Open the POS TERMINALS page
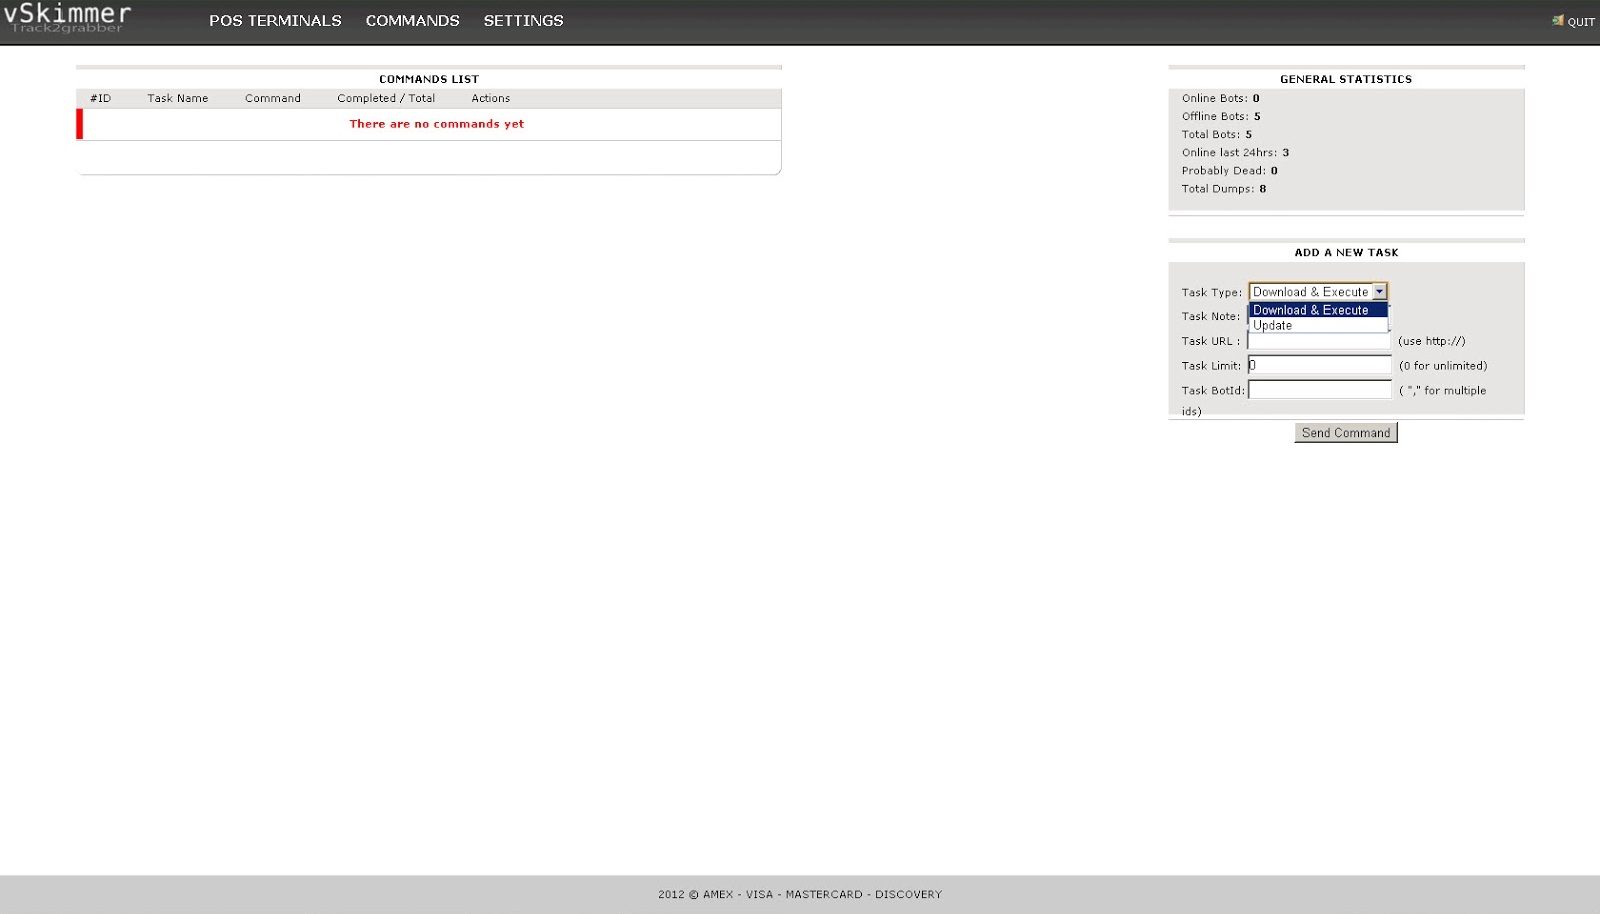 275,21
